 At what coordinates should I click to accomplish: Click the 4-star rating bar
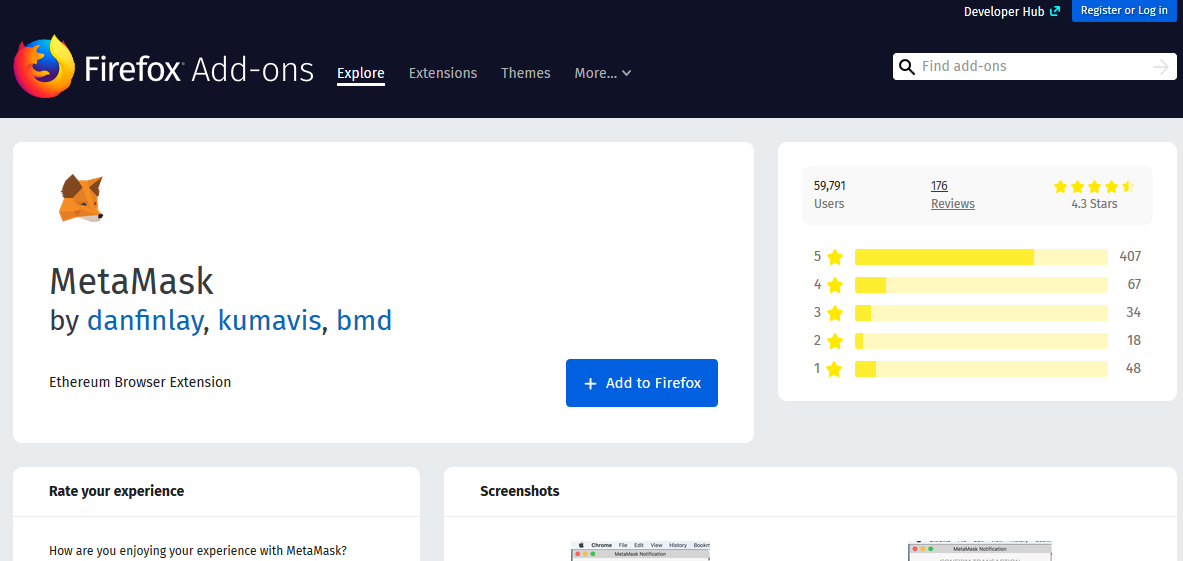click(981, 285)
